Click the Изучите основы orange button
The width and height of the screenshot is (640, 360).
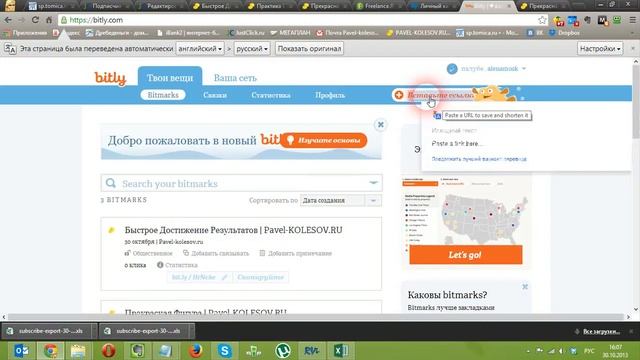pyautogui.click(x=324, y=140)
